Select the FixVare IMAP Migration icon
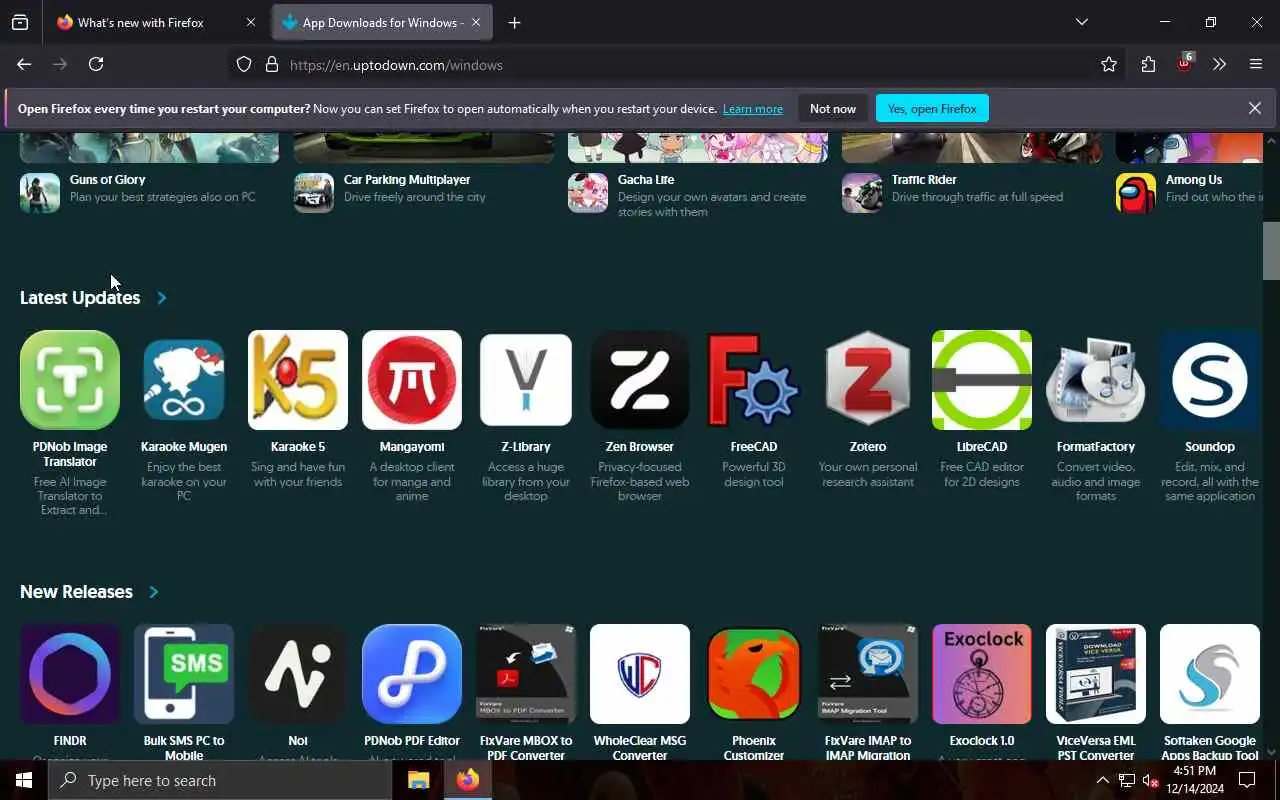1280x800 pixels. click(868, 674)
